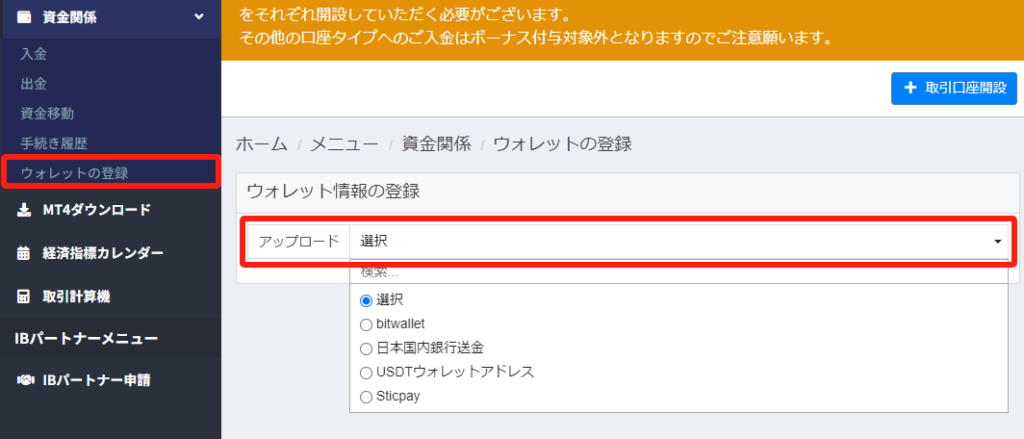Click the IBパートナー申請 handshake icon
The width and height of the screenshot is (1024, 439).
(25, 380)
